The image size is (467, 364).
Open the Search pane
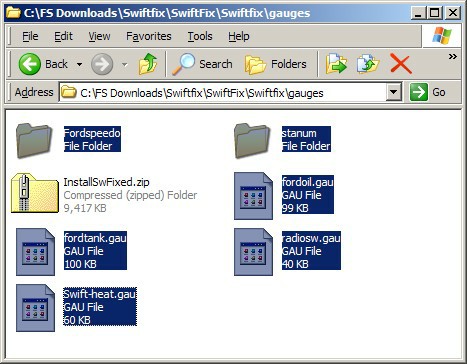(x=202, y=64)
